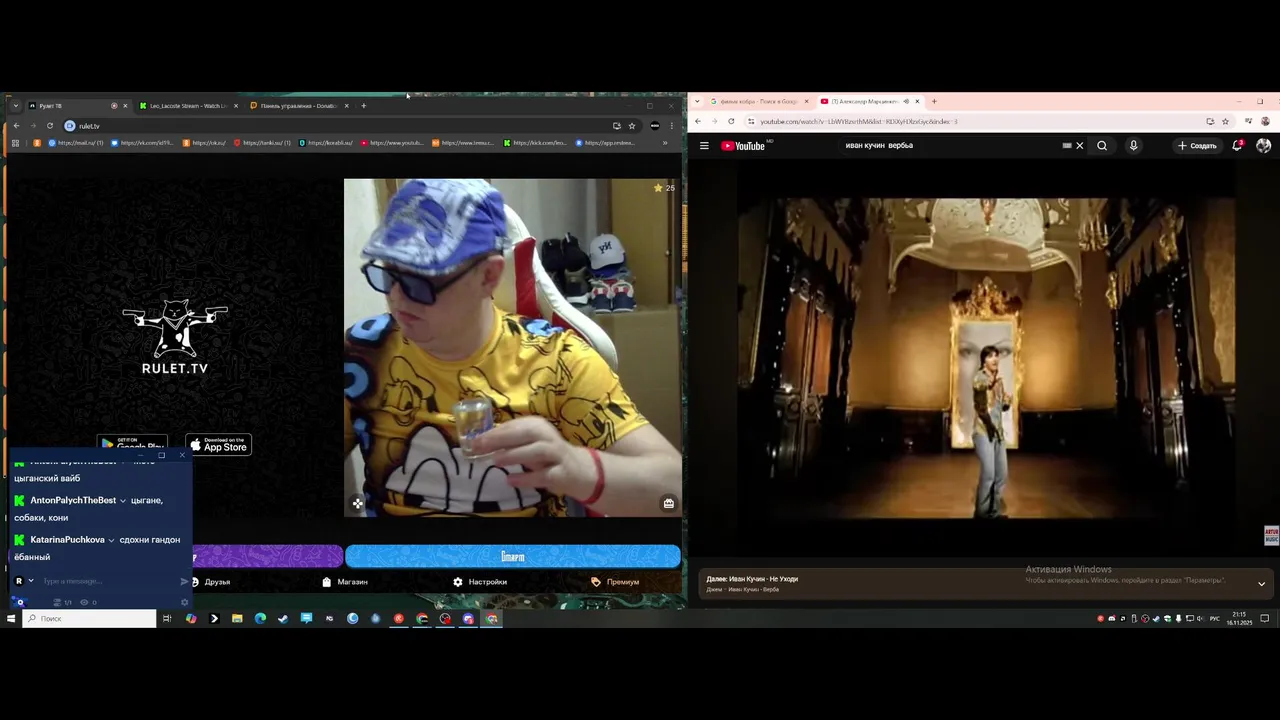Bookmark rulet.tv with the star icon

point(632,126)
